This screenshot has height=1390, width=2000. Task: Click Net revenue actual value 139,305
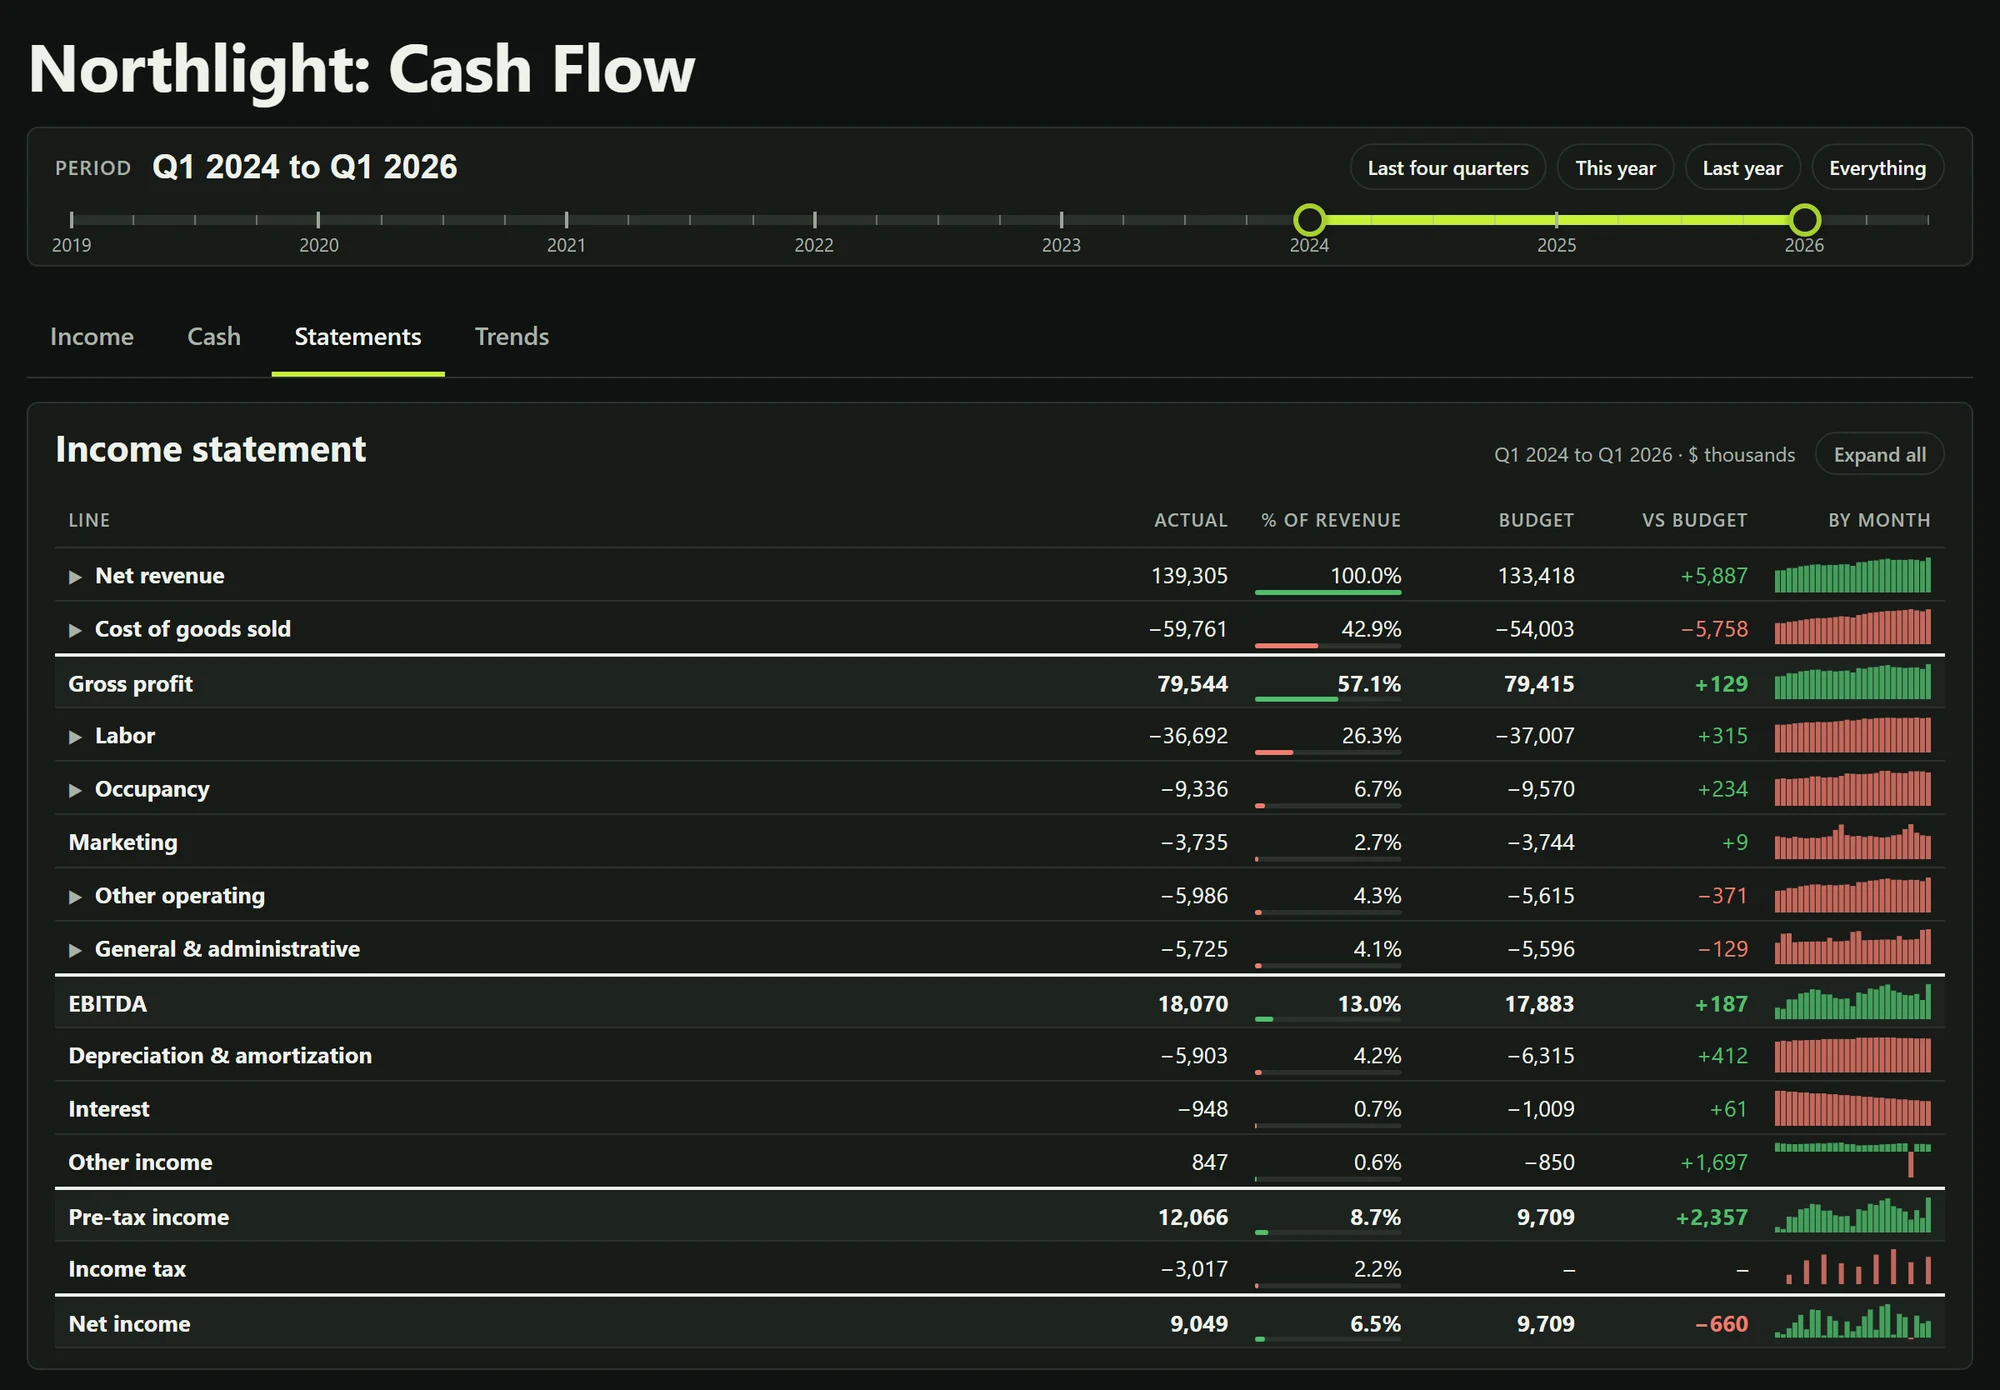click(1189, 576)
